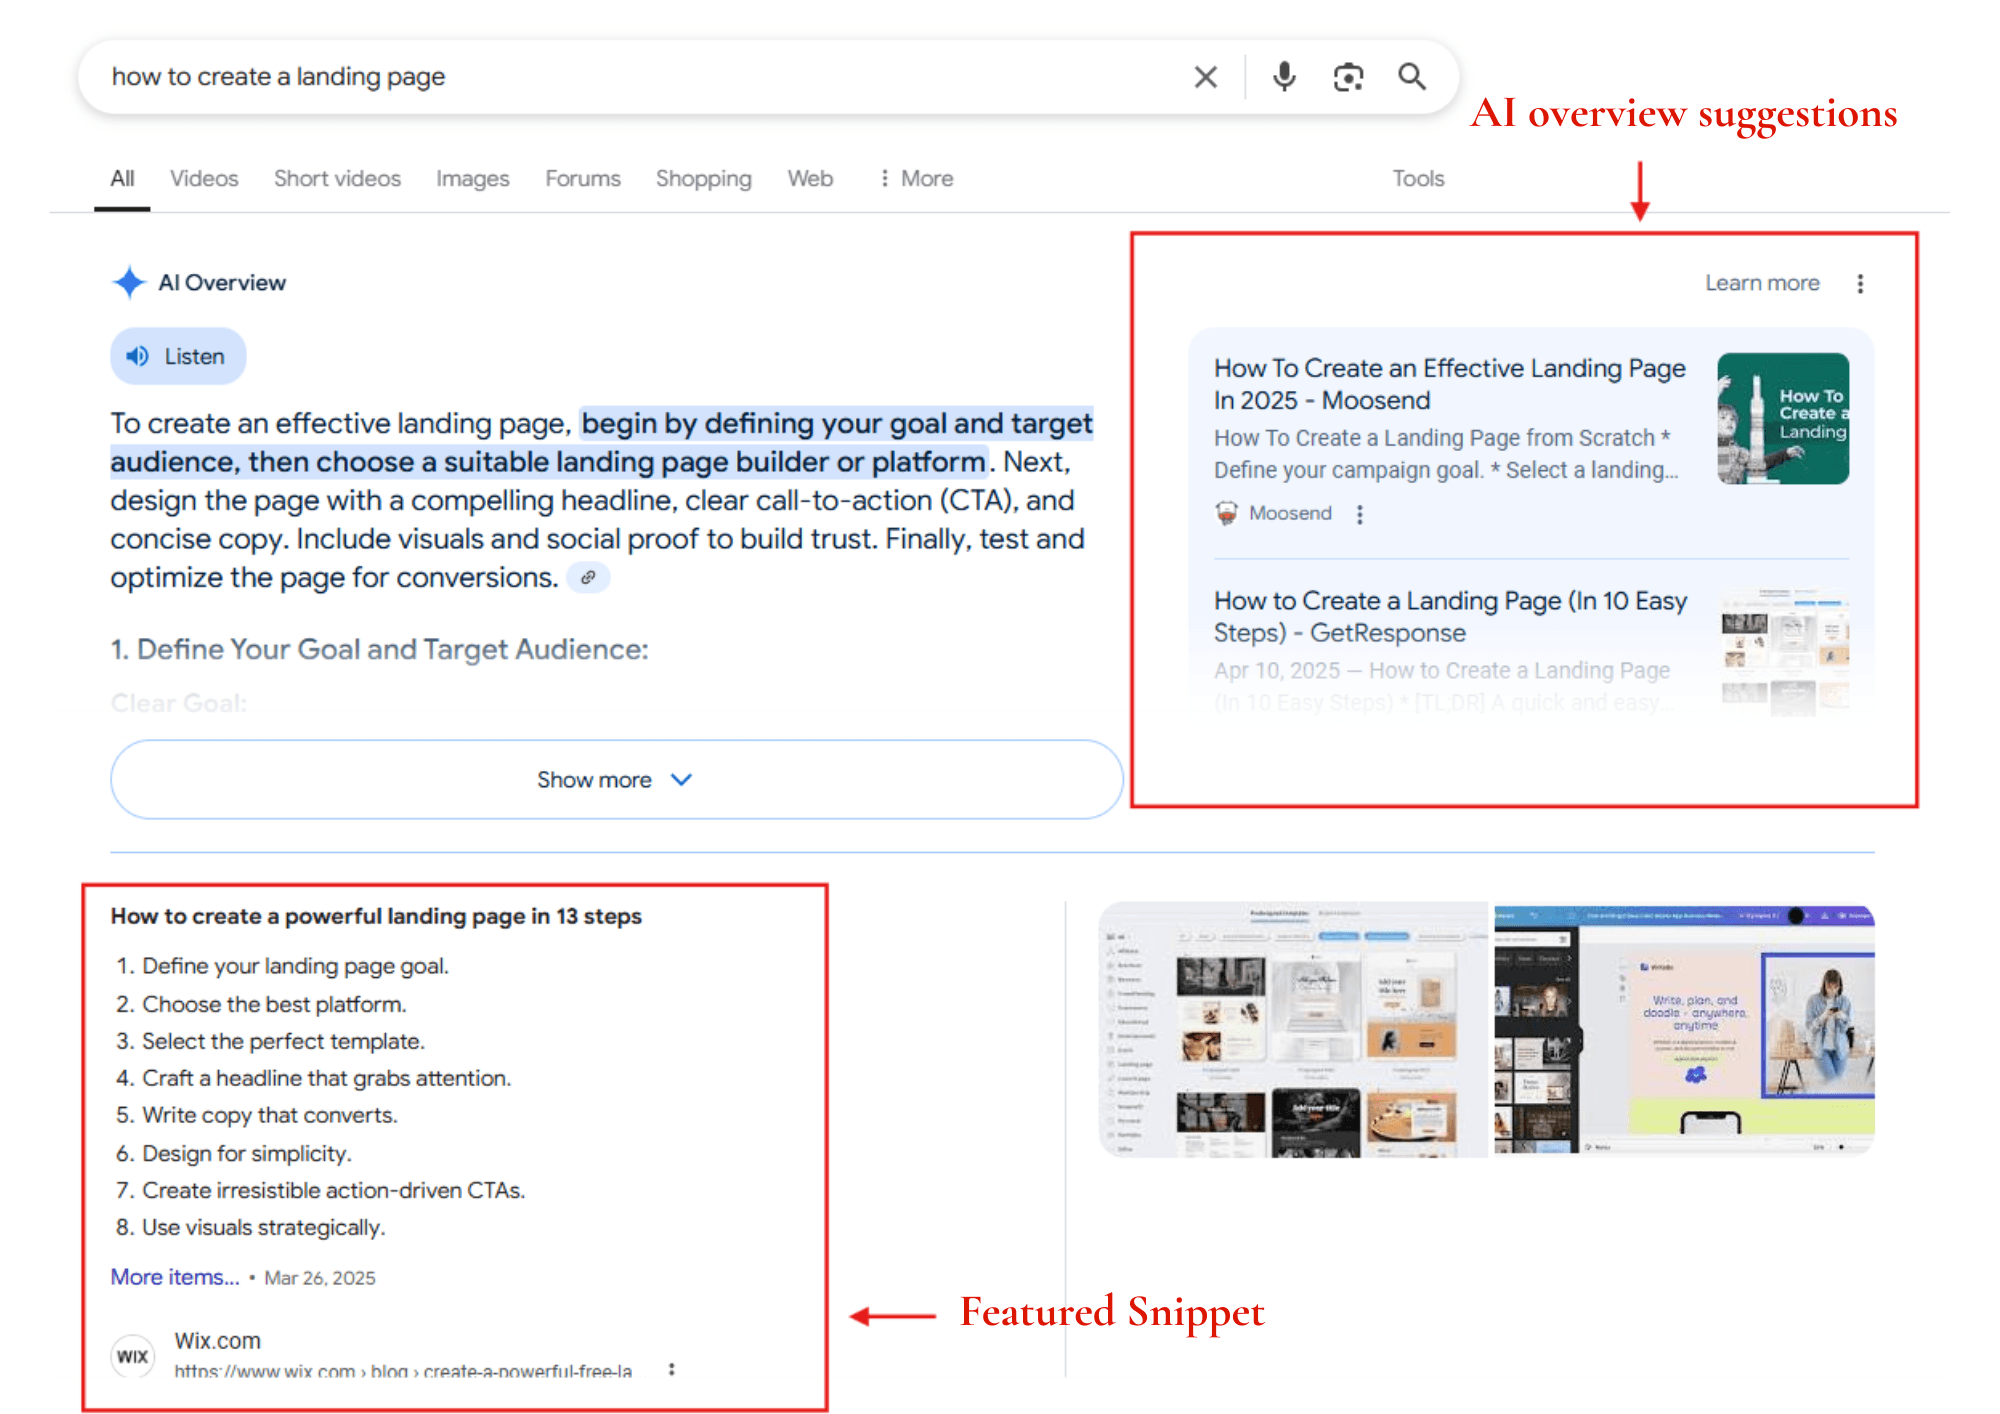Open the More search filters dropdown
This screenshot has height=1414, width=2000.
point(916,179)
